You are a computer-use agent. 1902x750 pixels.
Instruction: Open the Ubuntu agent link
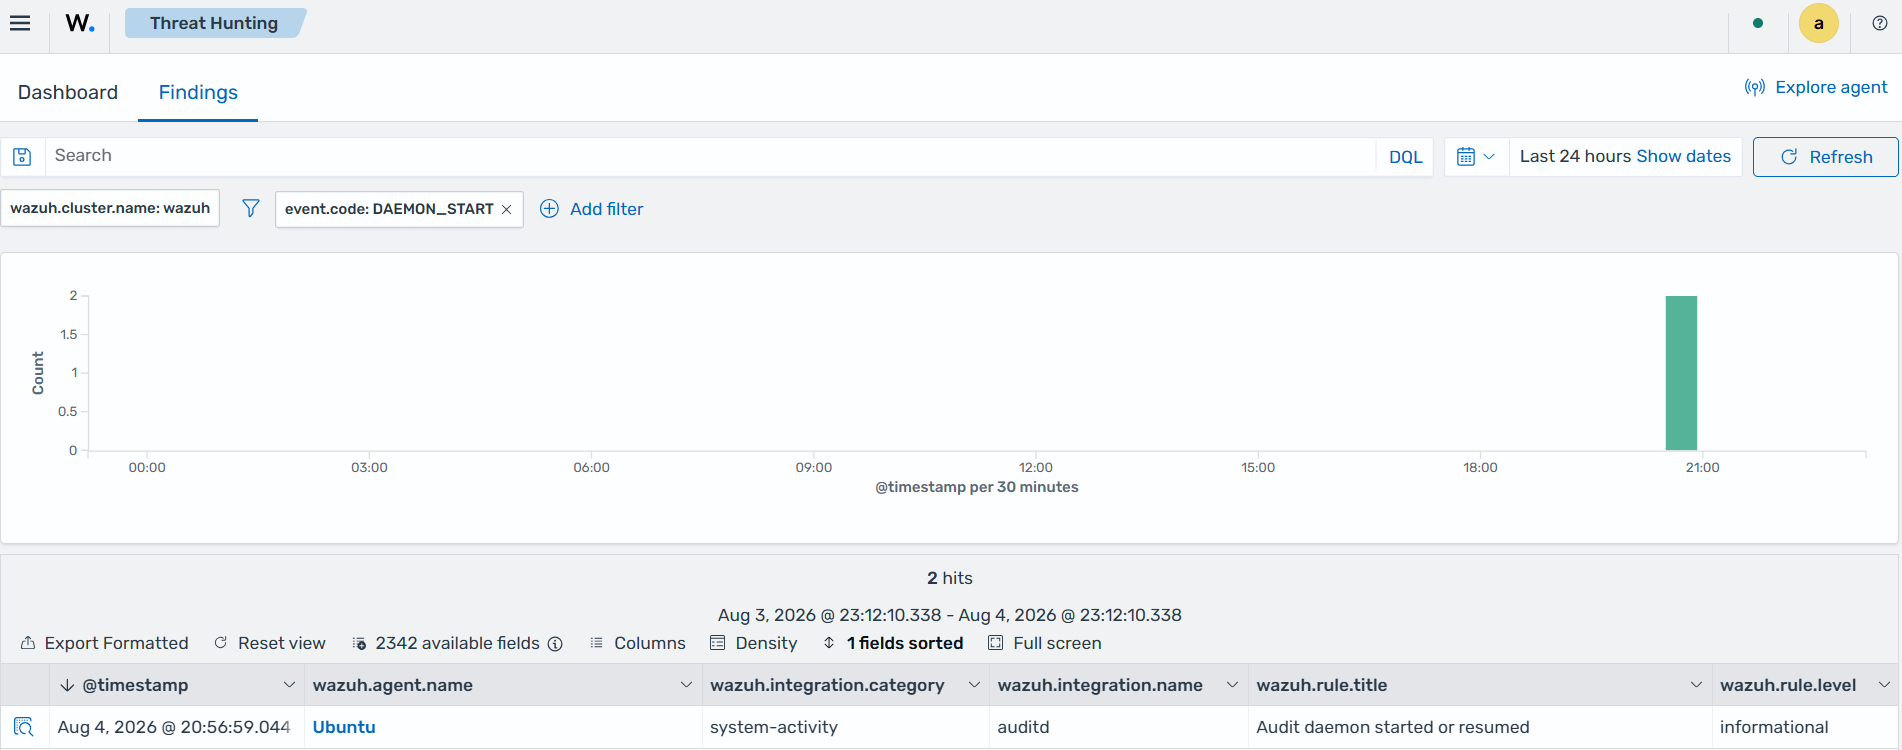coord(344,727)
